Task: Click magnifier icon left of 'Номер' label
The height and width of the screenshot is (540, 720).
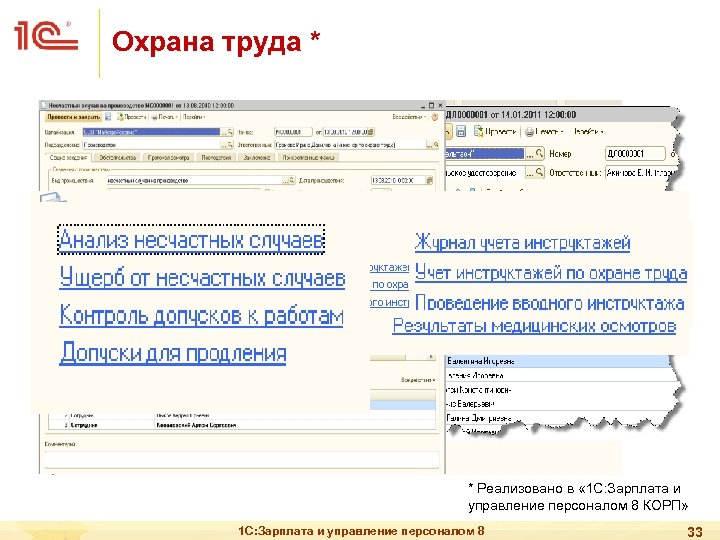Action: [540, 153]
